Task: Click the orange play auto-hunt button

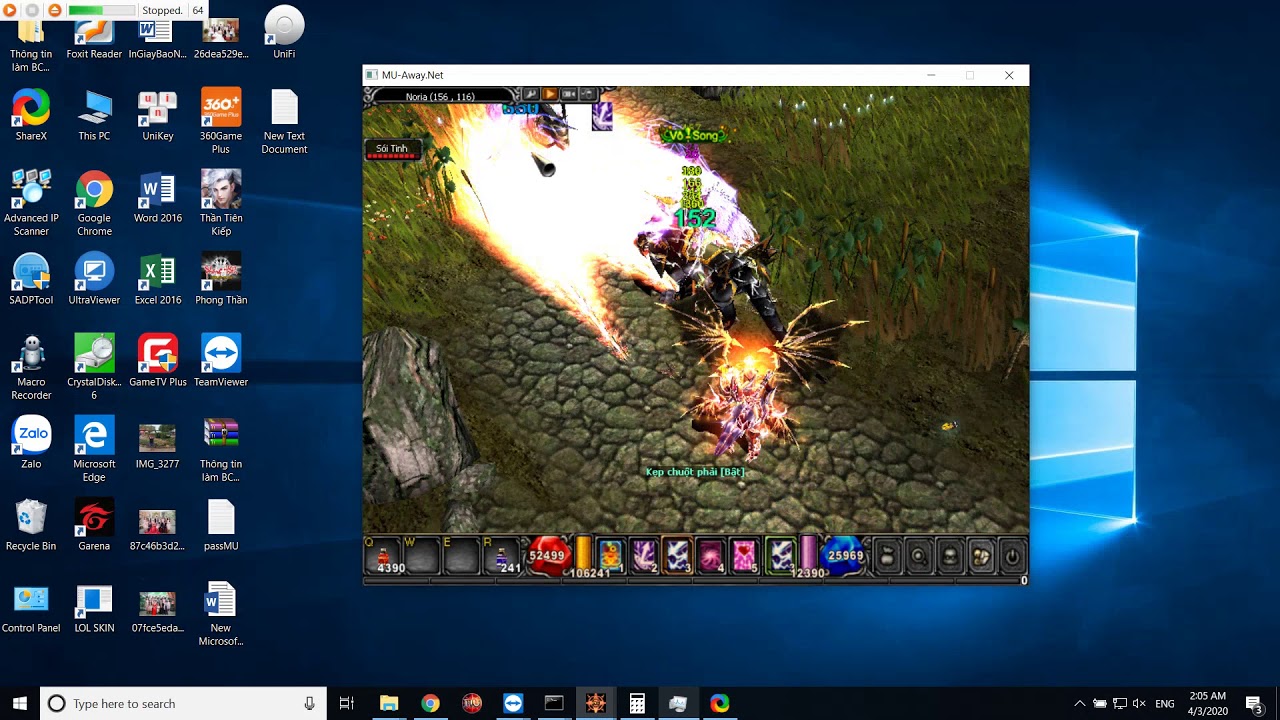Action: (x=550, y=95)
